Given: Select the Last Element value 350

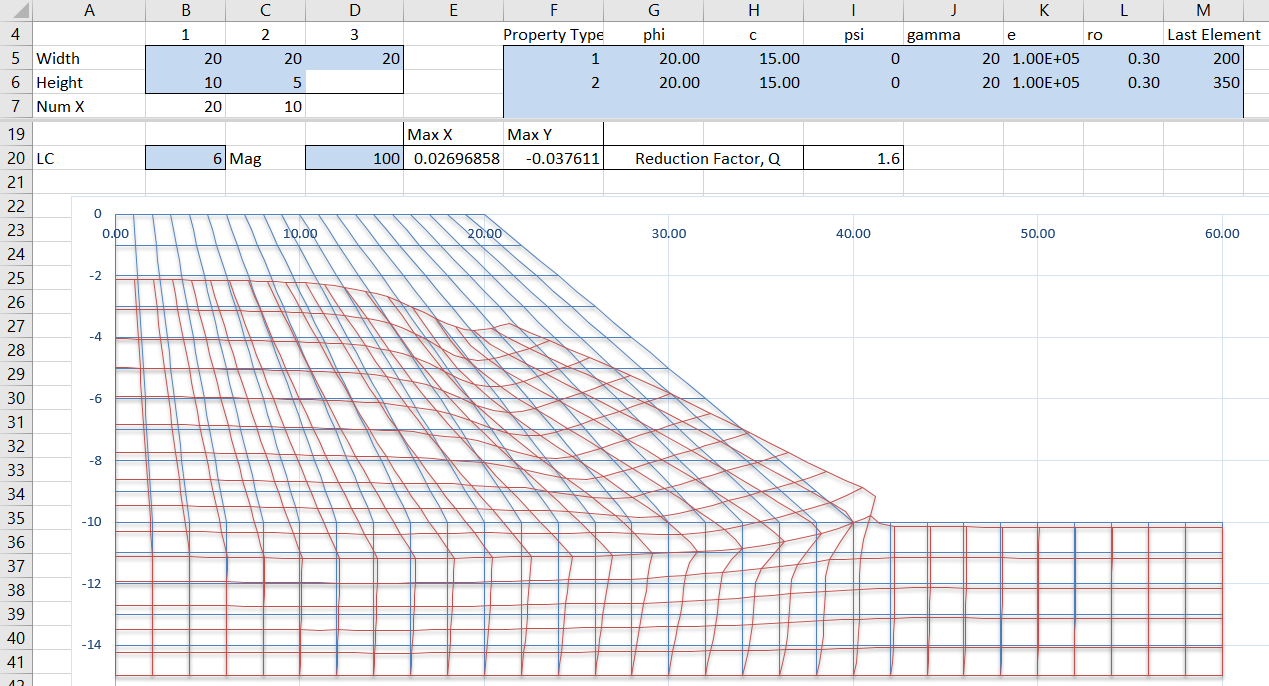Looking at the screenshot, I should [x=1203, y=83].
